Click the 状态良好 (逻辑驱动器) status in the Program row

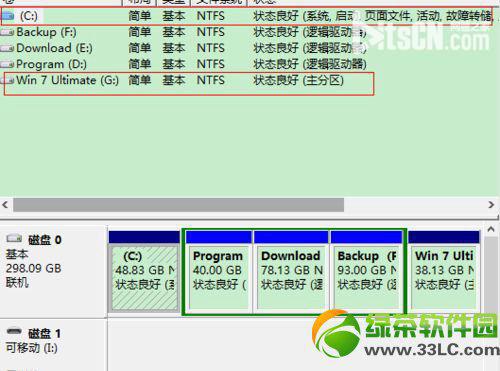click(310, 64)
